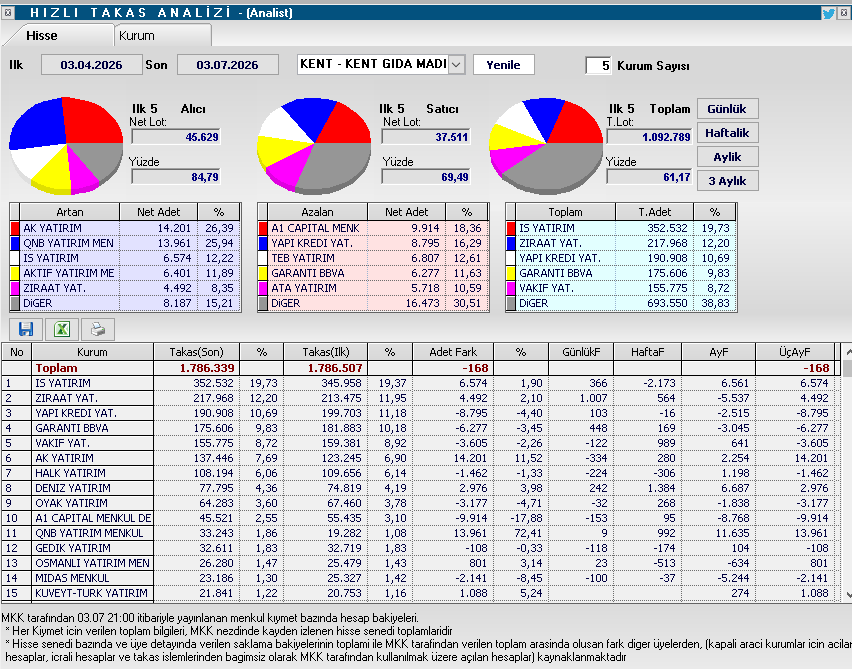Choose the Aylik period button
Image resolution: width=852 pixels, height=669 pixels.
tap(727, 157)
